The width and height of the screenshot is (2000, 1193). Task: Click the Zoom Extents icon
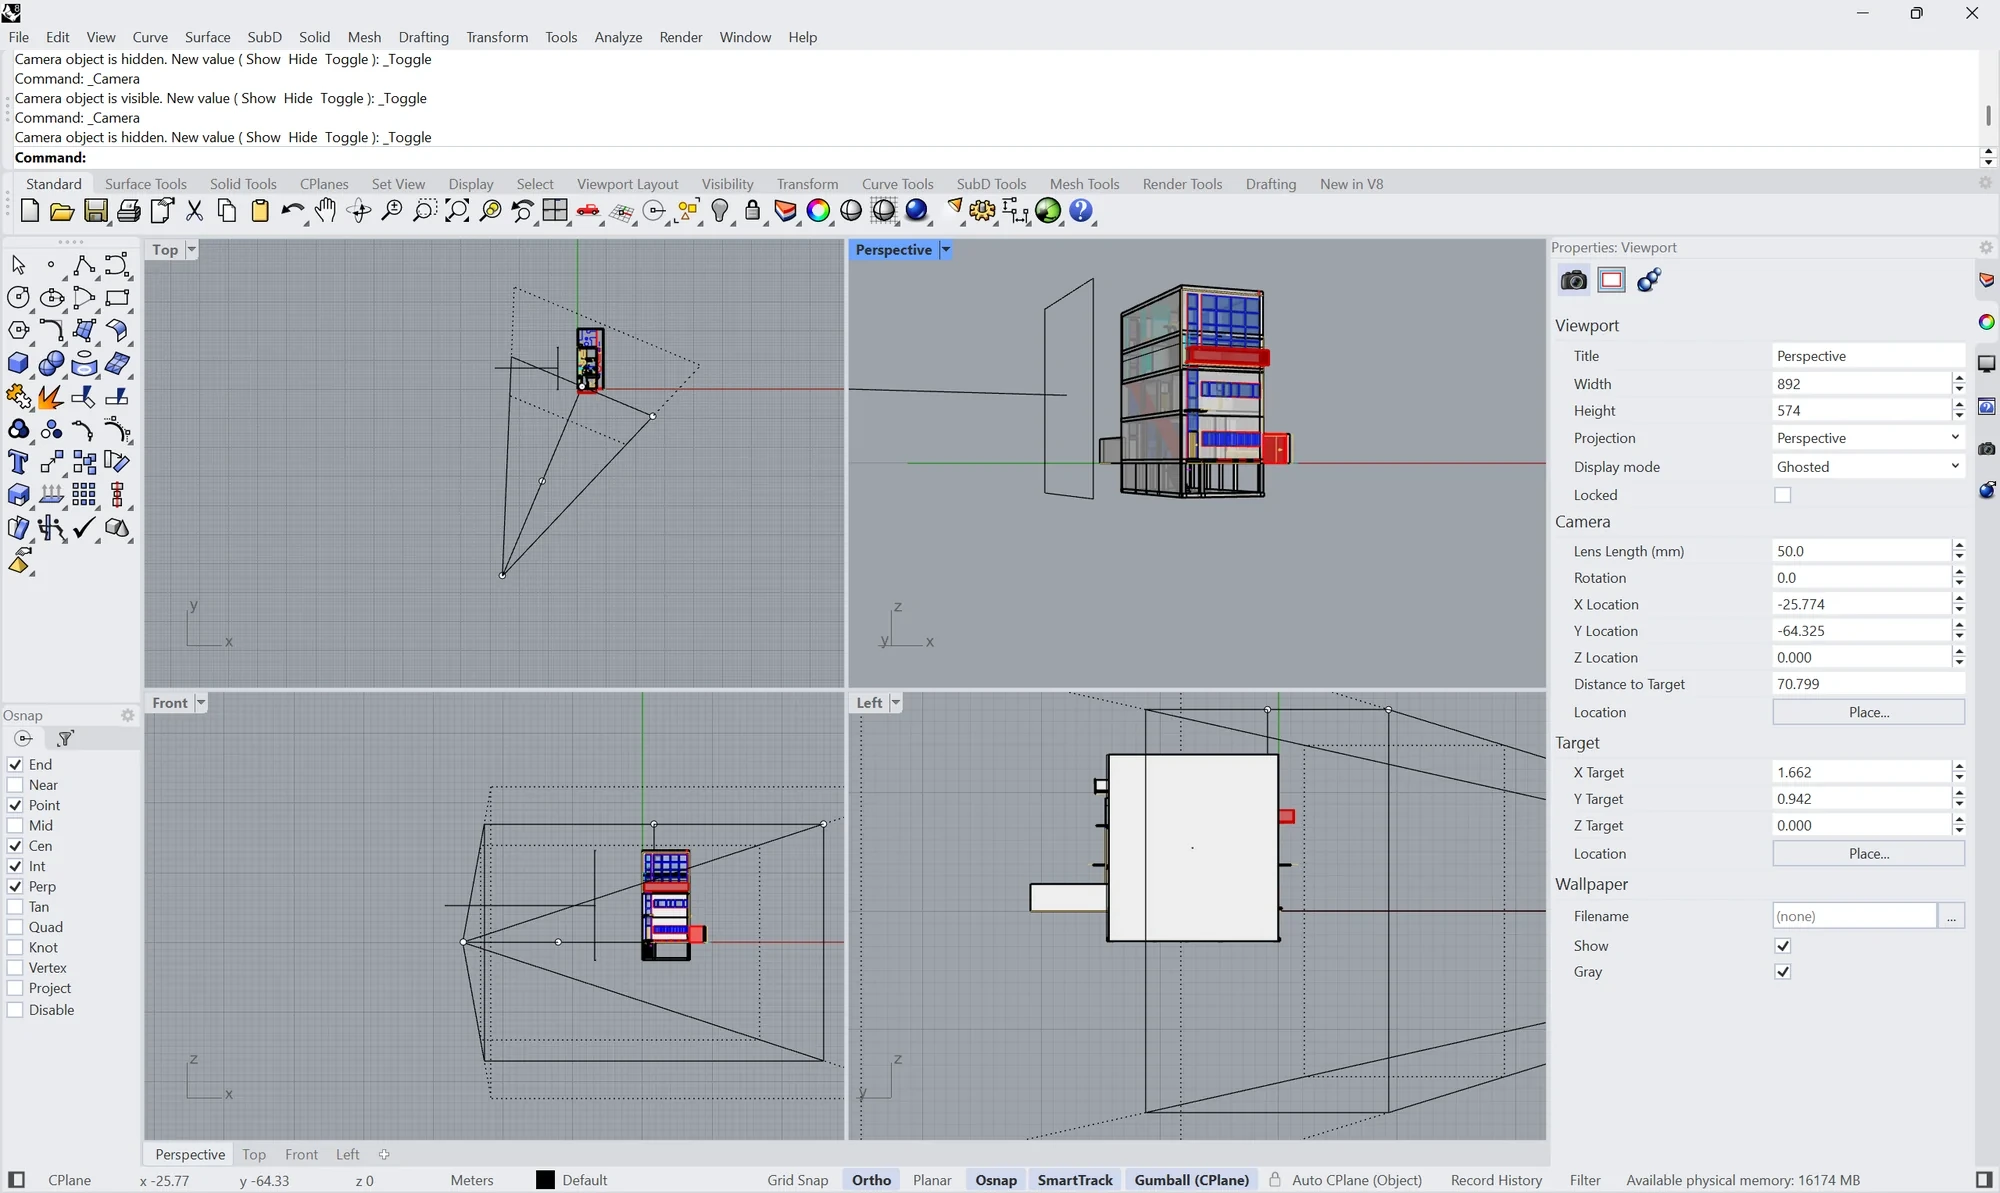coord(457,211)
